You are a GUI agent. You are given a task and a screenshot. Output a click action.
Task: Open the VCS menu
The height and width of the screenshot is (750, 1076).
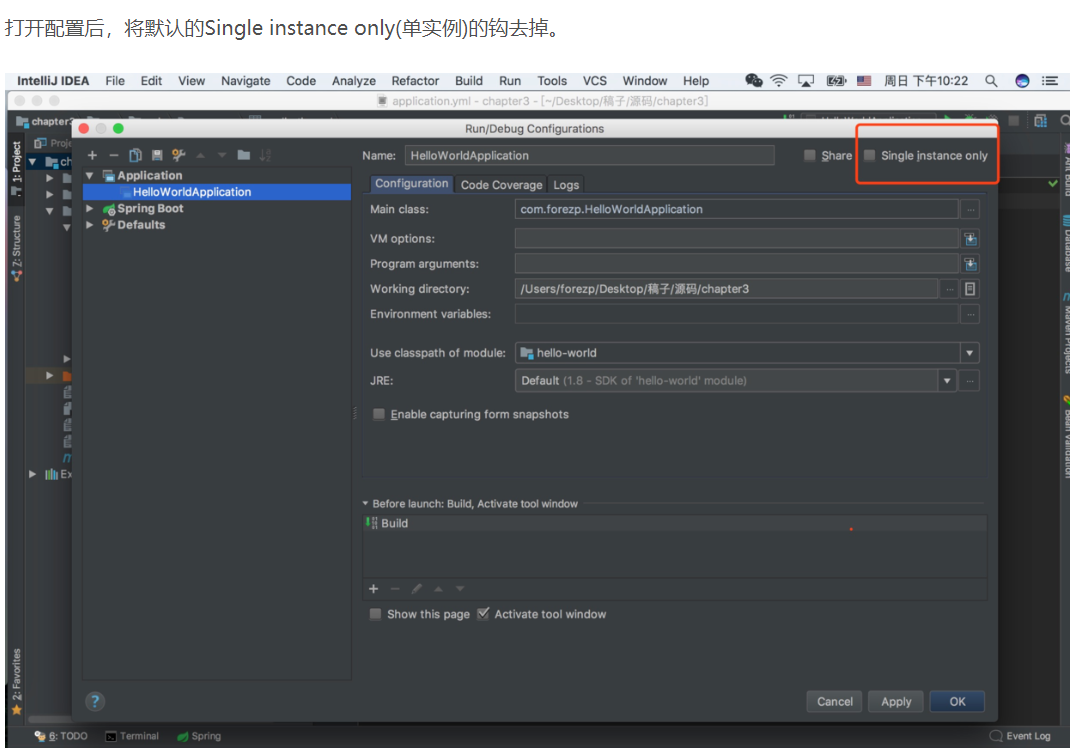[x=595, y=81]
